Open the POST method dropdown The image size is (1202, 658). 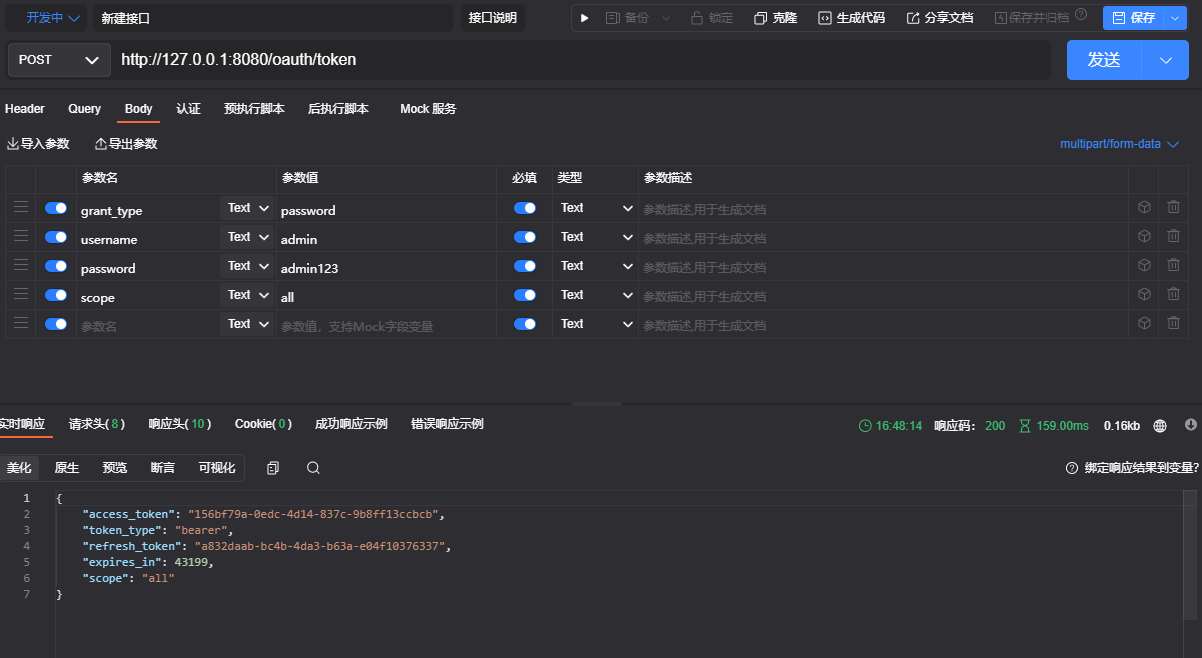(58, 60)
